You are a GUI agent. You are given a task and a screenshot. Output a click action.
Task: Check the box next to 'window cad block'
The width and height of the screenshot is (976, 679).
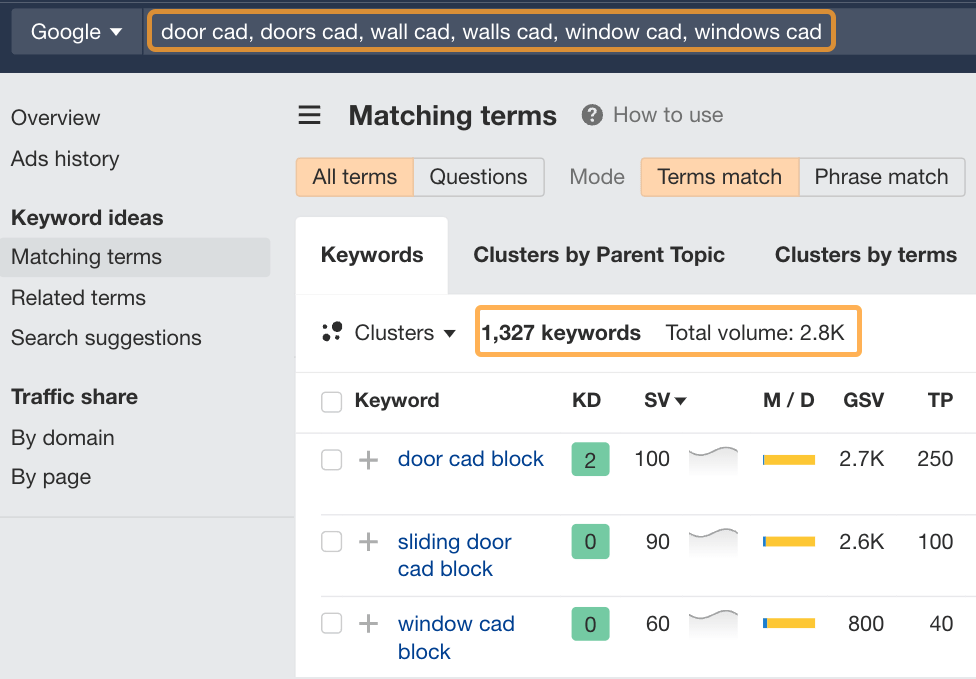pyautogui.click(x=331, y=623)
